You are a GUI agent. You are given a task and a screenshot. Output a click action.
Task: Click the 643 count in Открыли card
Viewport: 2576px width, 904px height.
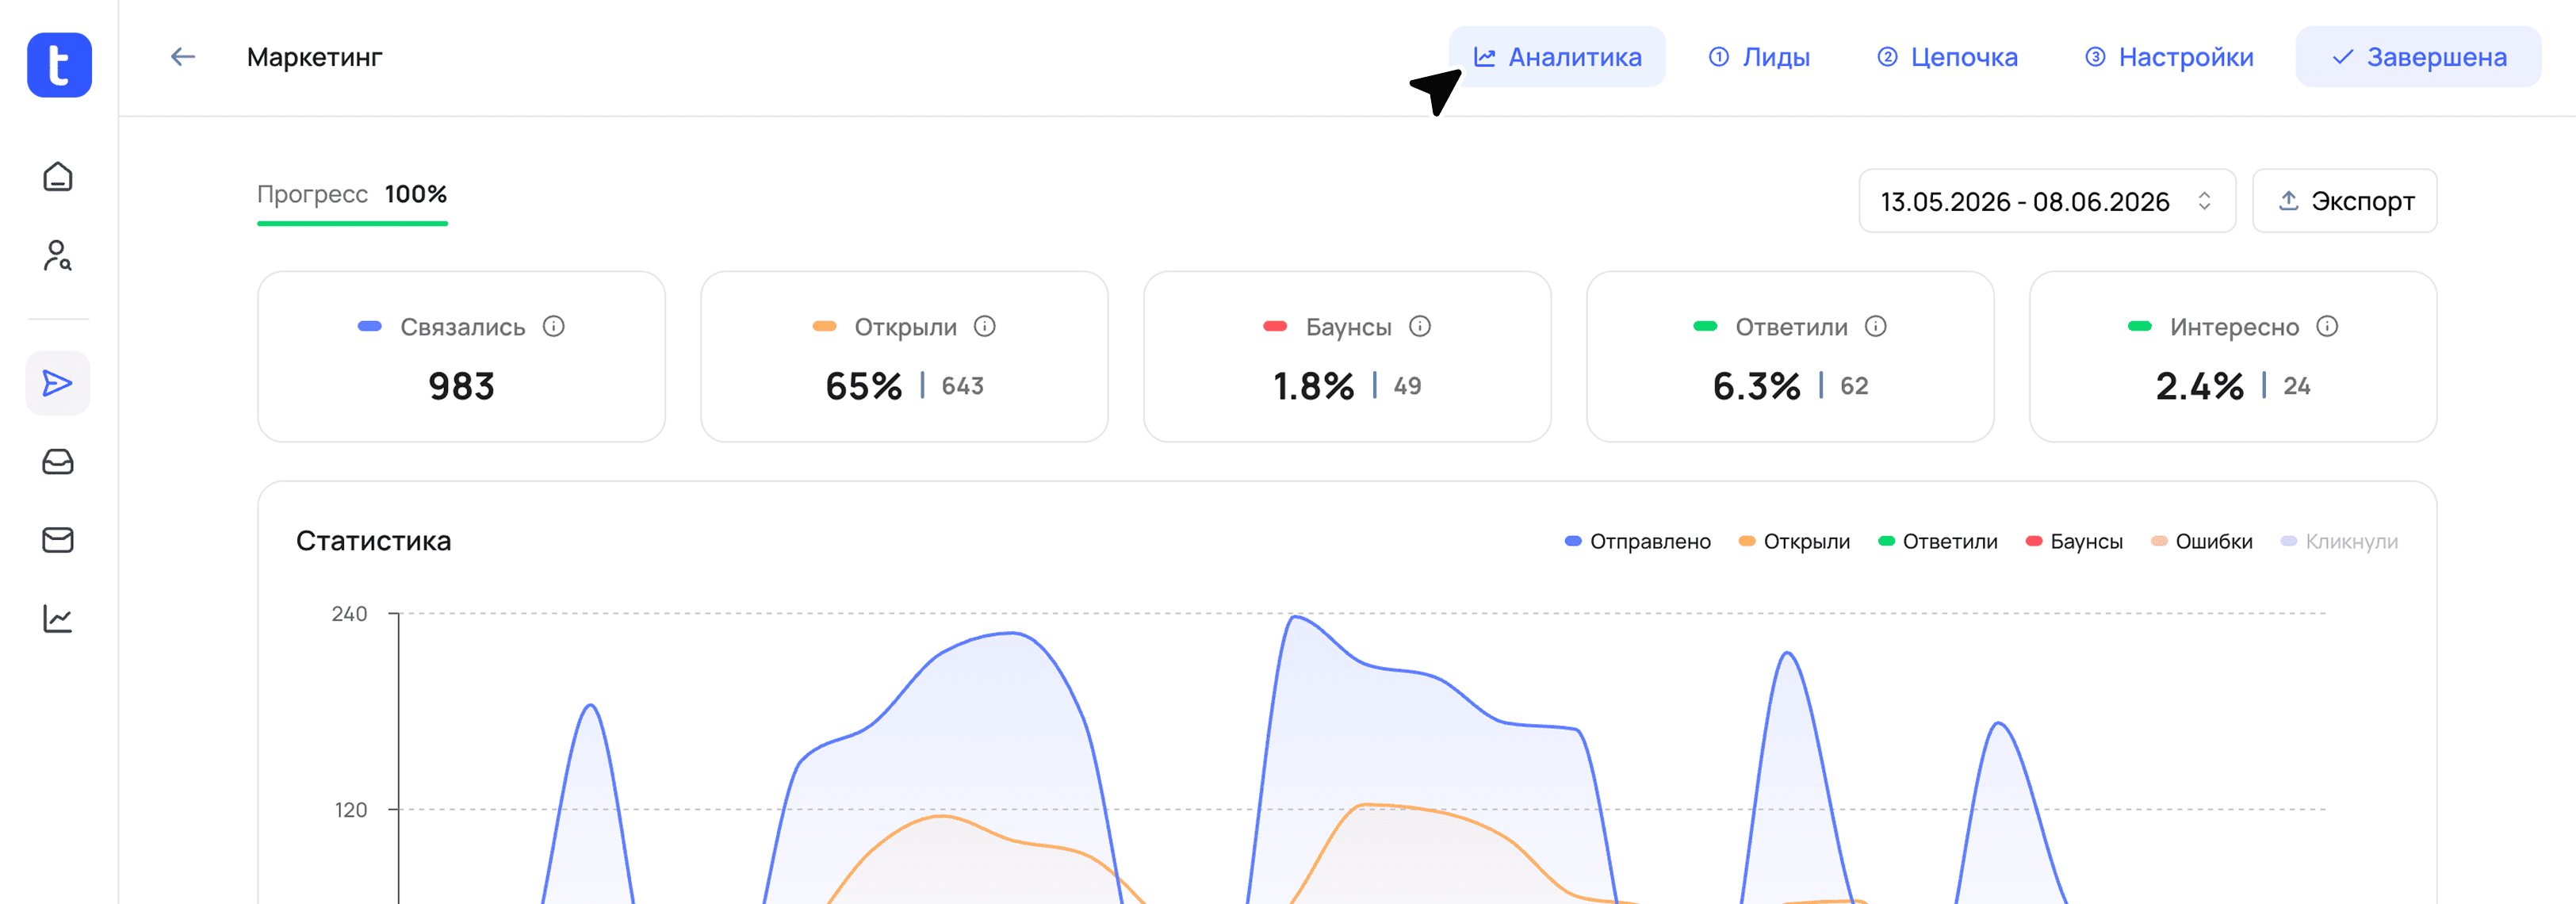pos(963,386)
